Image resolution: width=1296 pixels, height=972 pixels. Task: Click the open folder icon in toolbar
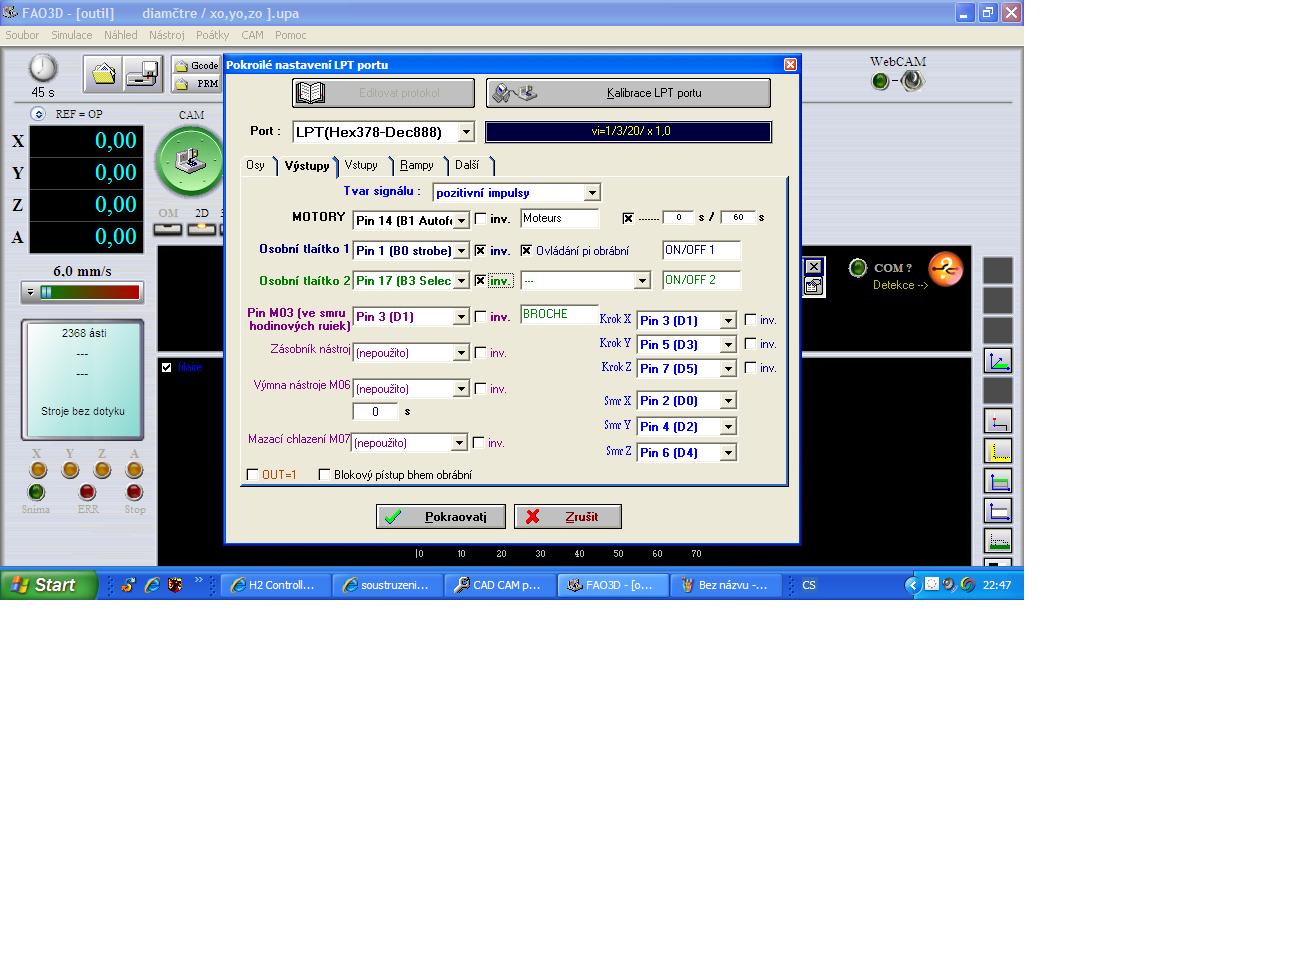click(x=104, y=73)
